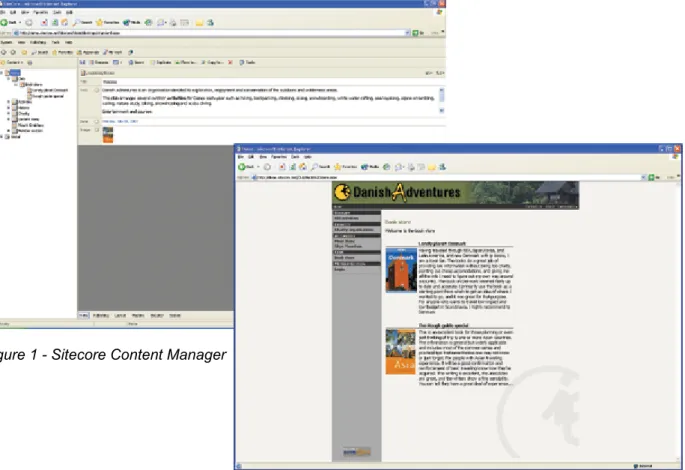Click Lonely planet Denmark book cover

(401, 270)
